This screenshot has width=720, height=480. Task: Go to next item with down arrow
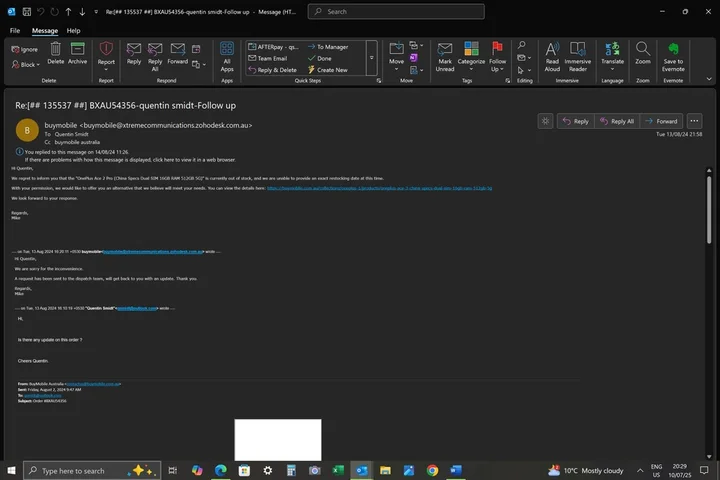pyautogui.click(x=82, y=12)
